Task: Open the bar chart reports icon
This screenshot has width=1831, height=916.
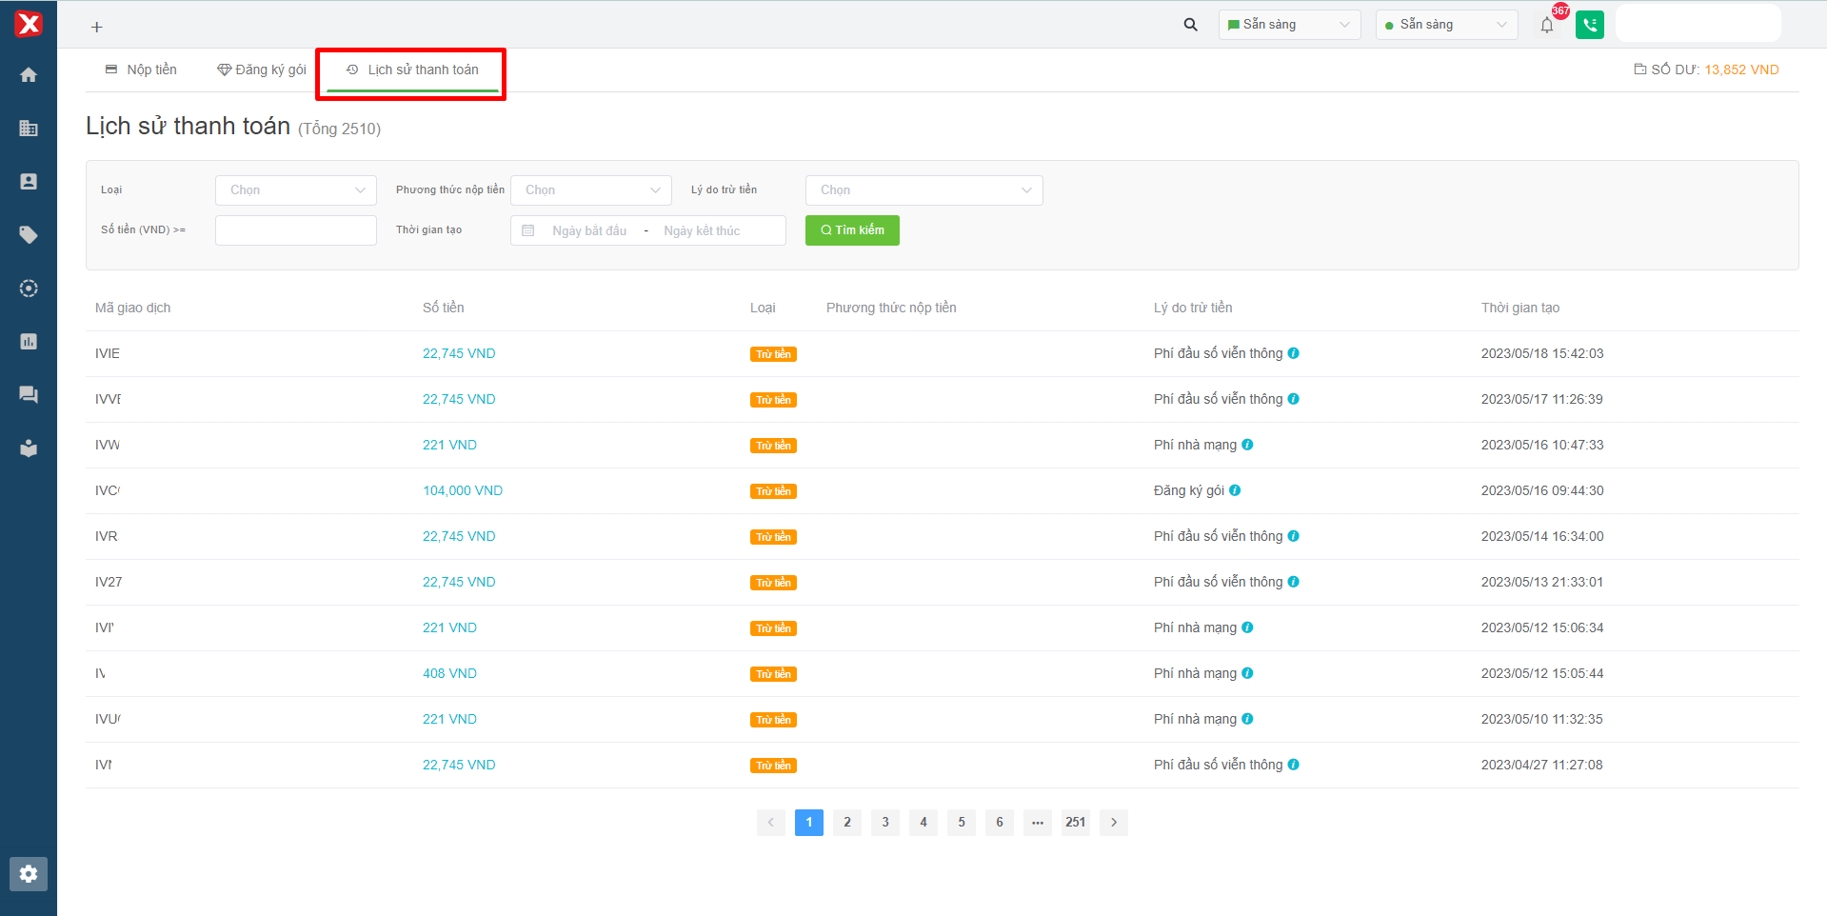Action: pos(28,342)
